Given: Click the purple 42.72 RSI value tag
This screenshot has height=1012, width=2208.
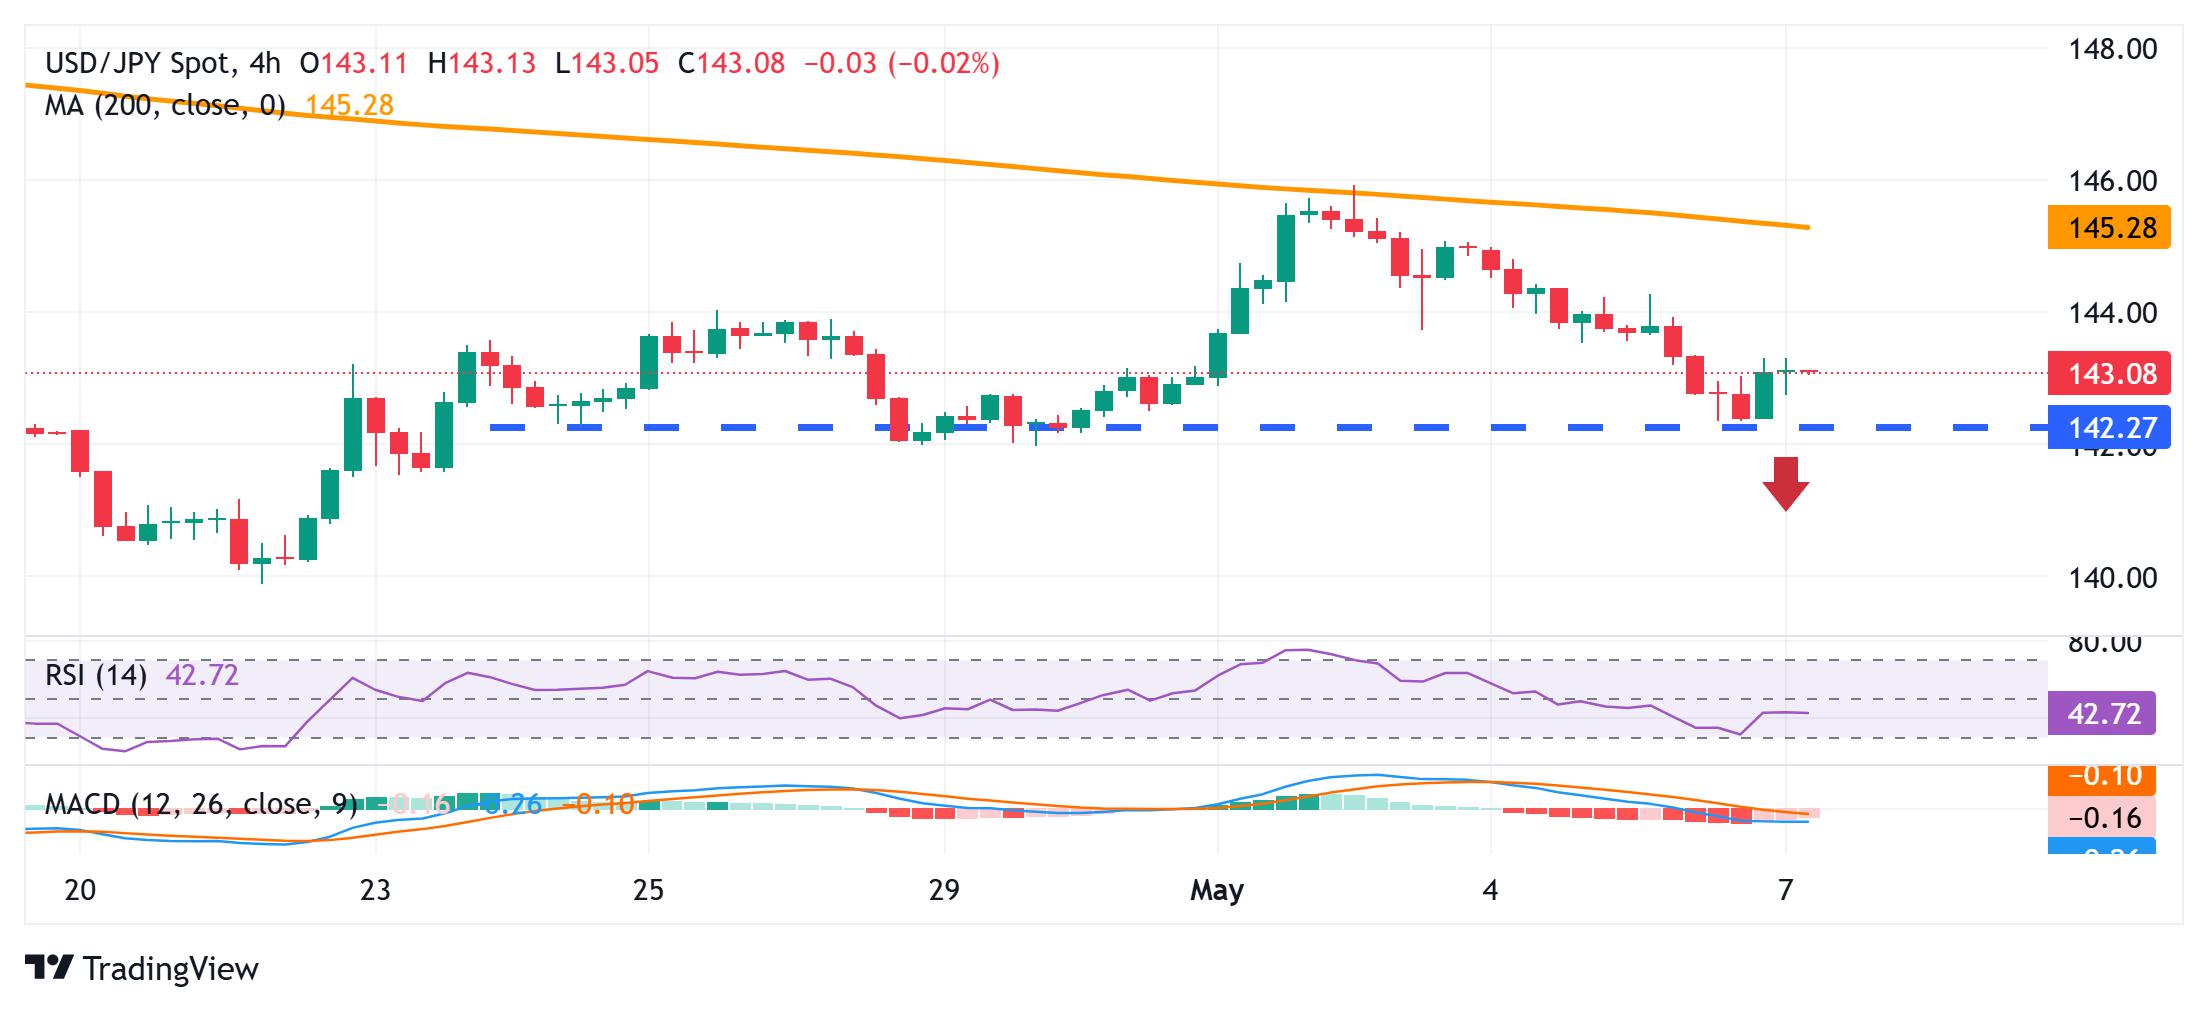Looking at the screenshot, I should coord(2102,714).
